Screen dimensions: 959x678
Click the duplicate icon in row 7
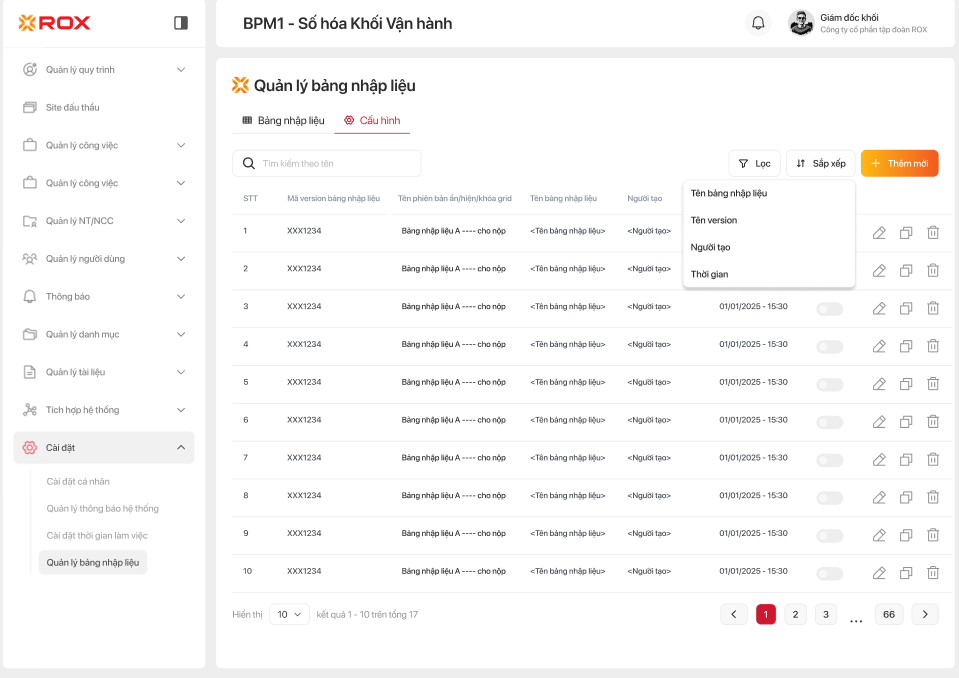tap(906, 460)
